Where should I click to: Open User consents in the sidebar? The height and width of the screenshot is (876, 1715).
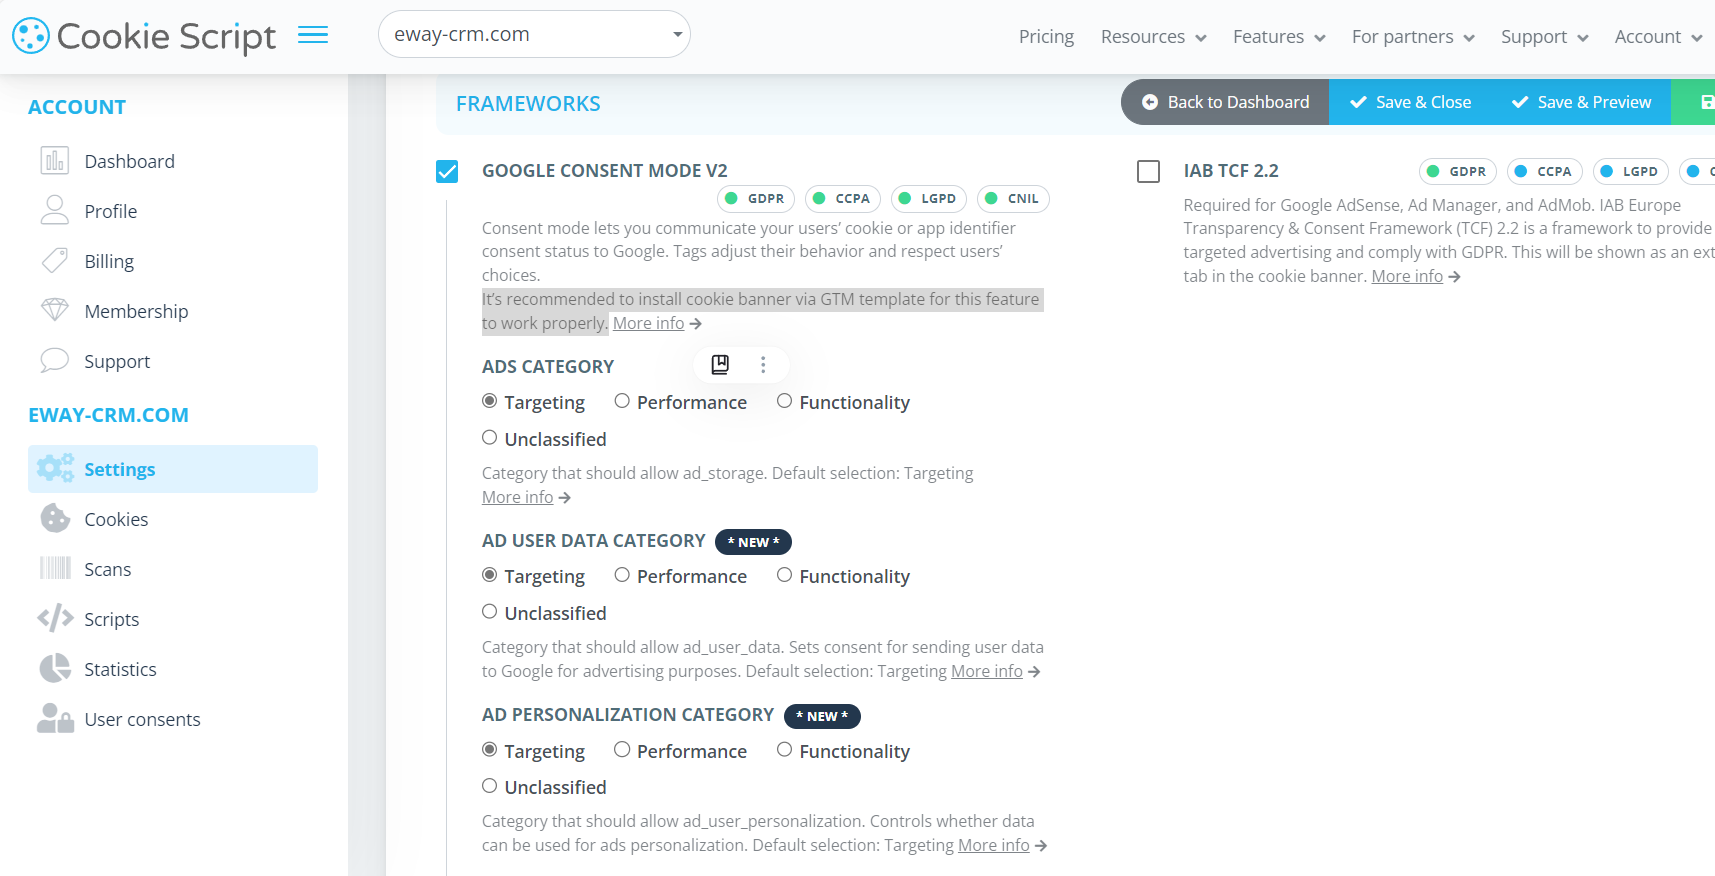coord(142,719)
